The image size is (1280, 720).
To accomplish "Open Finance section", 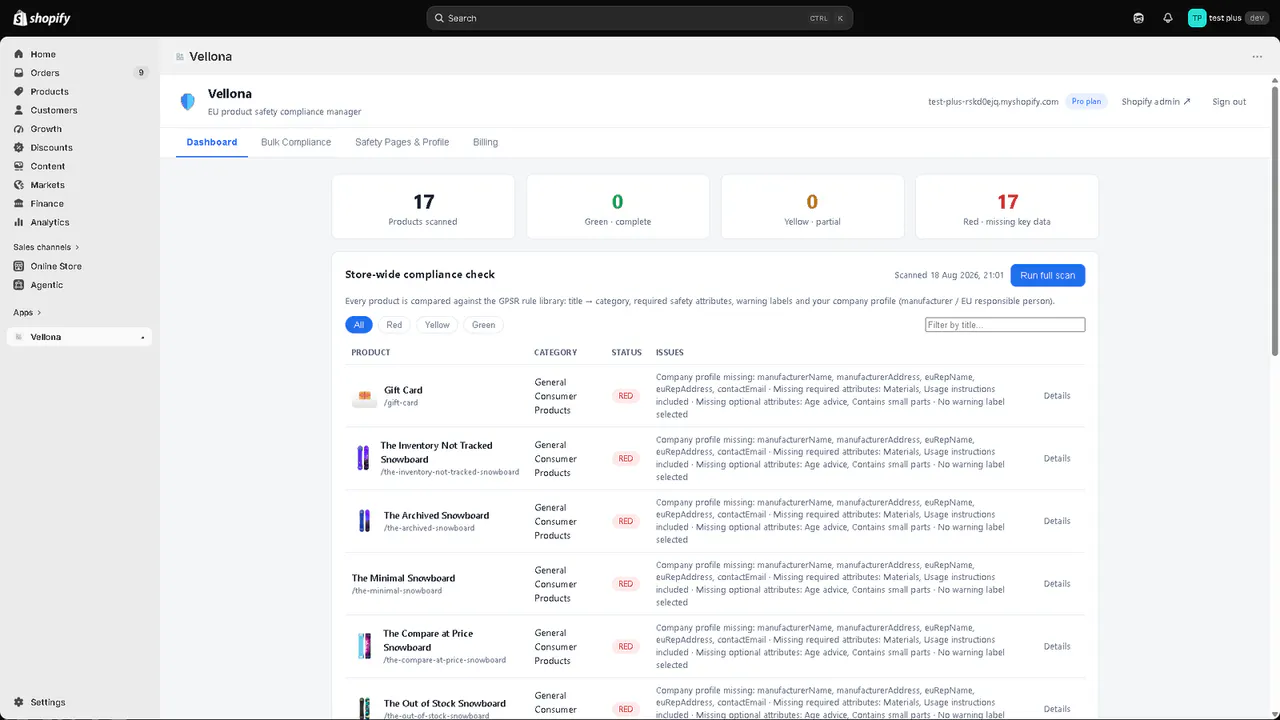I will click(x=47, y=203).
